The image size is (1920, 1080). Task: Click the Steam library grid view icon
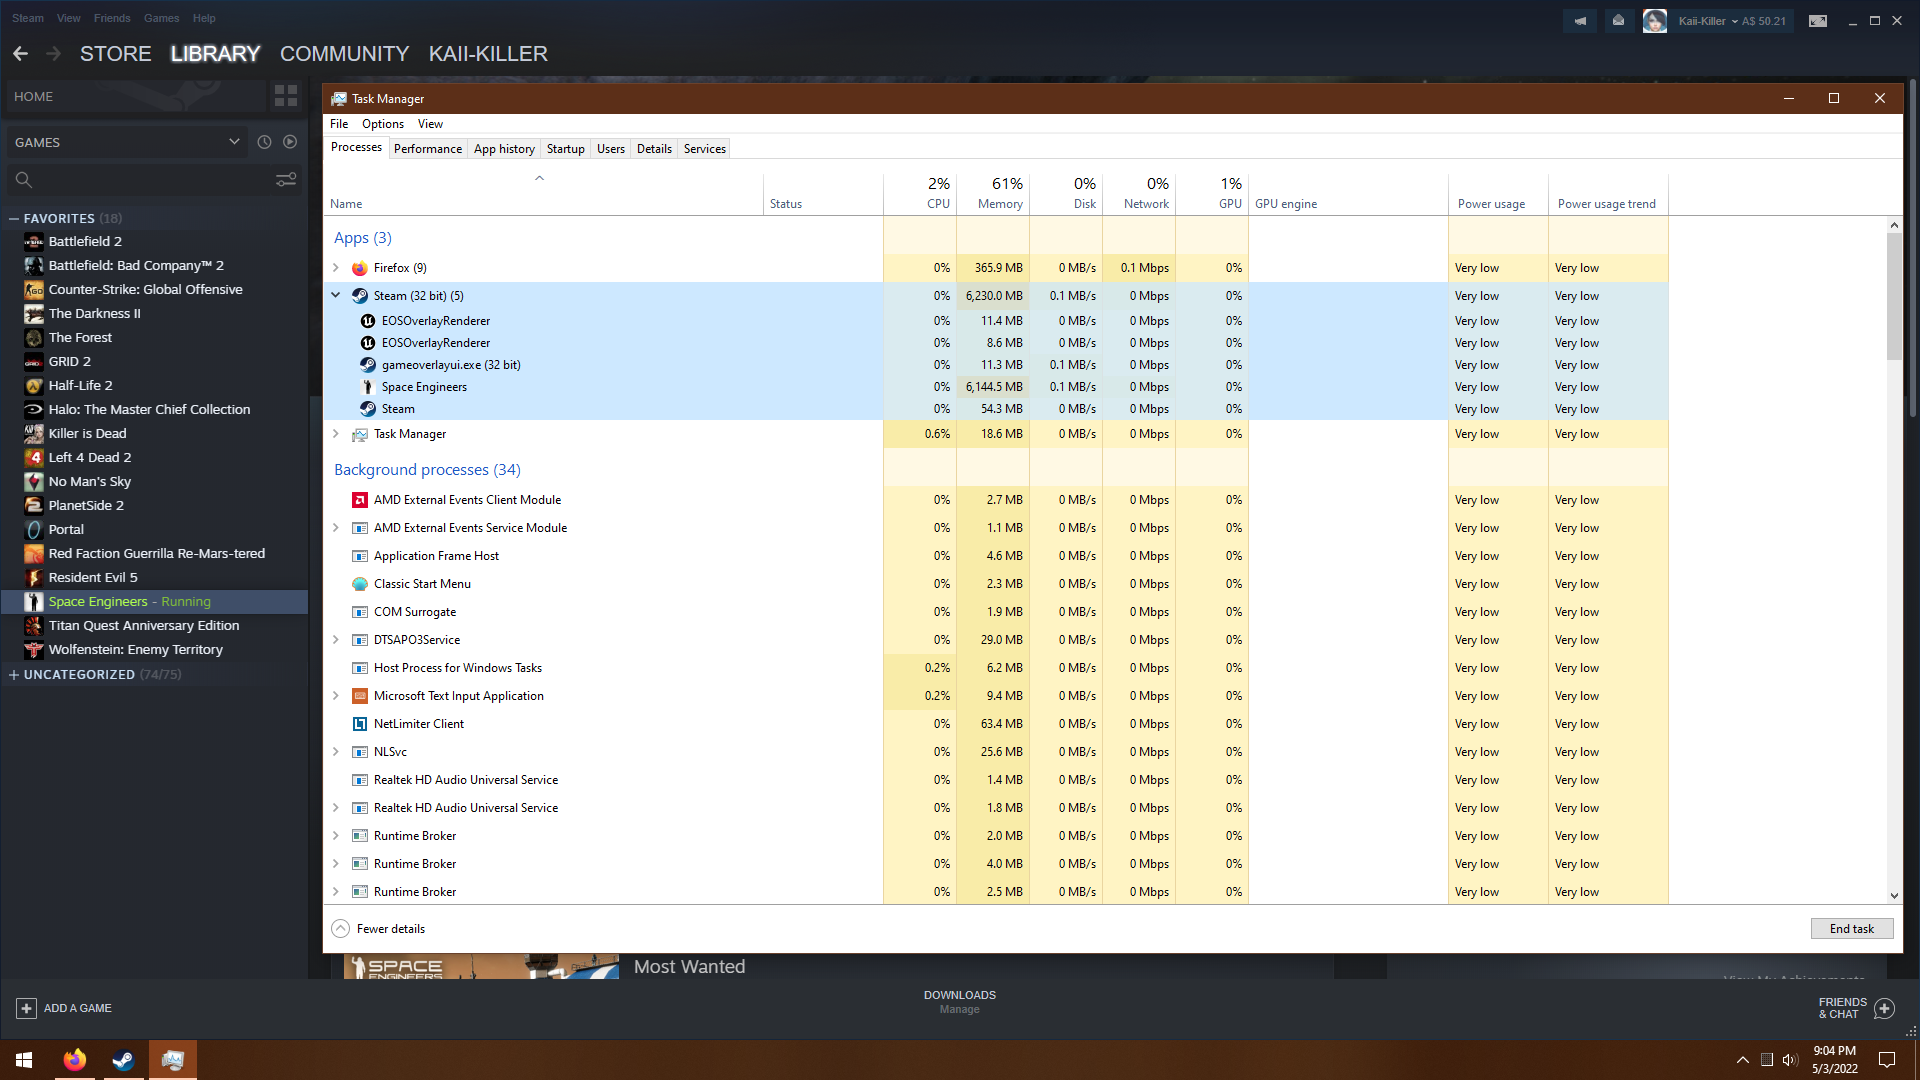point(286,96)
